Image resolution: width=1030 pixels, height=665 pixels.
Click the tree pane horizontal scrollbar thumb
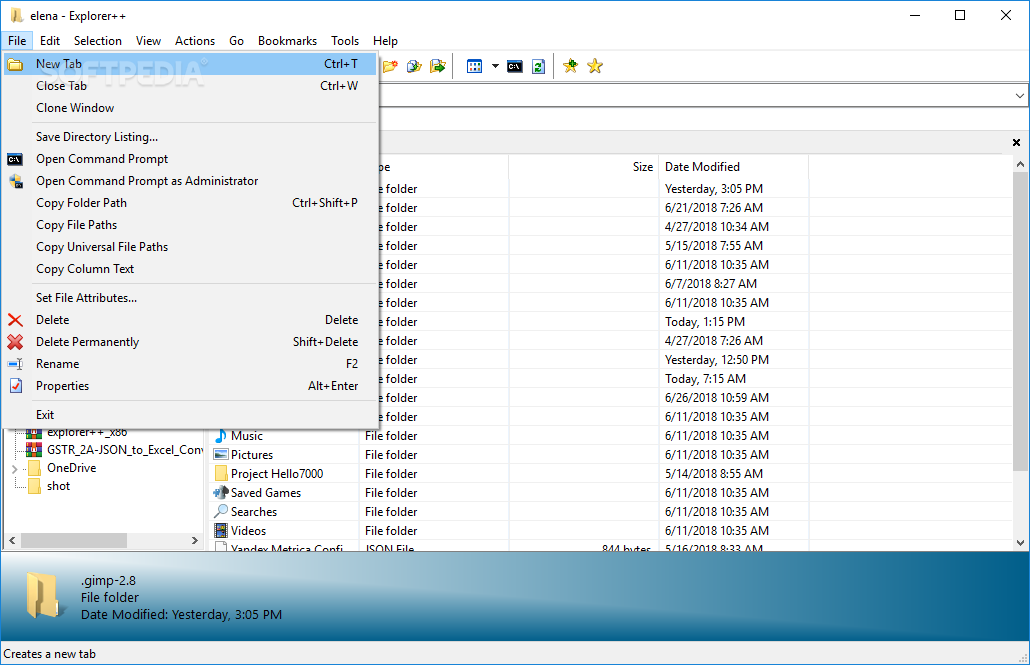pyautogui.click(x=74, y=541)
